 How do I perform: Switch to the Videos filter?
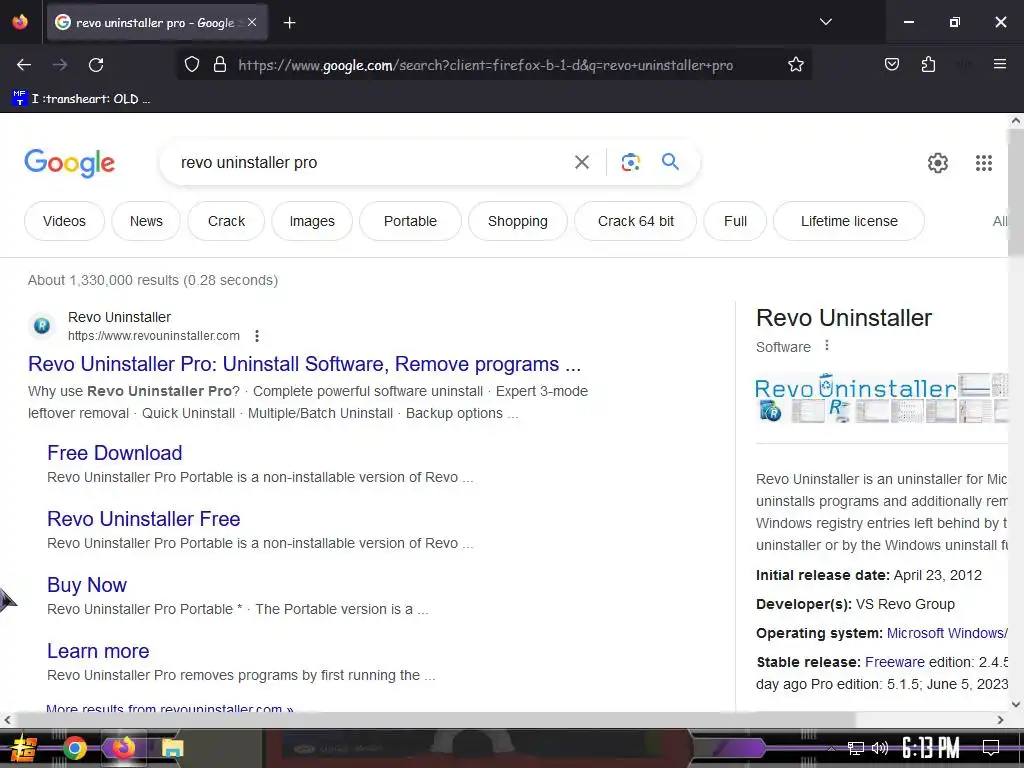pos(64,221)
